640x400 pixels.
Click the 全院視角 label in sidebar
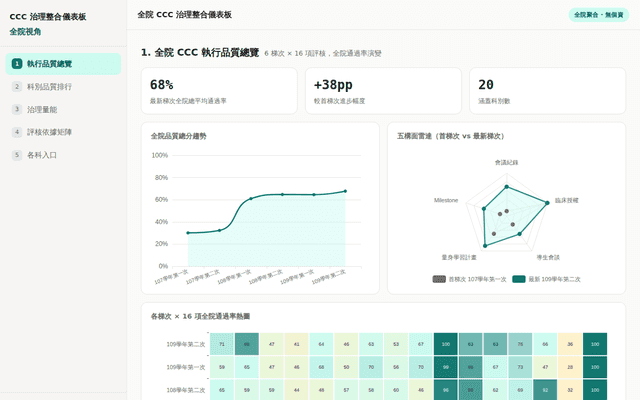coord(25,32)
